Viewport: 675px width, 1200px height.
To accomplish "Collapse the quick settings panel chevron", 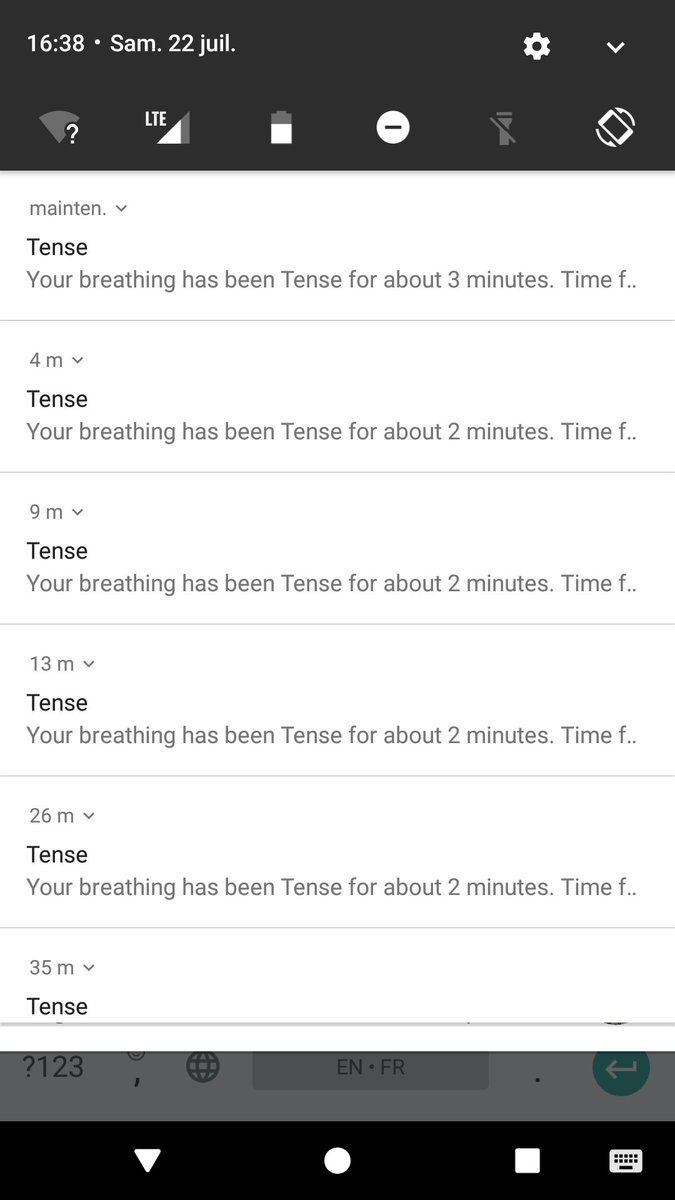I will pos(615,47).
